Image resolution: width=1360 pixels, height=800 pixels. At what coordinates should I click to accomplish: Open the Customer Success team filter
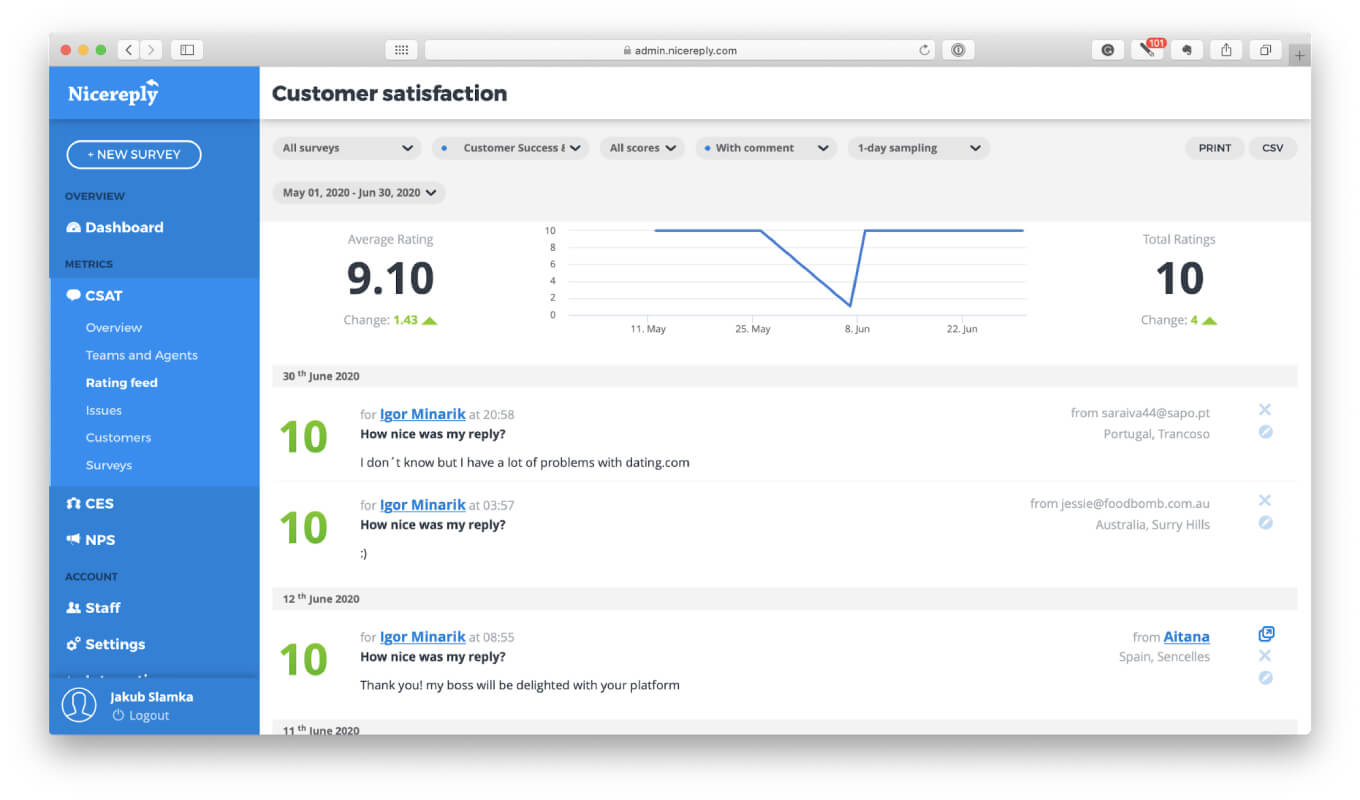[x=510, y=148]
